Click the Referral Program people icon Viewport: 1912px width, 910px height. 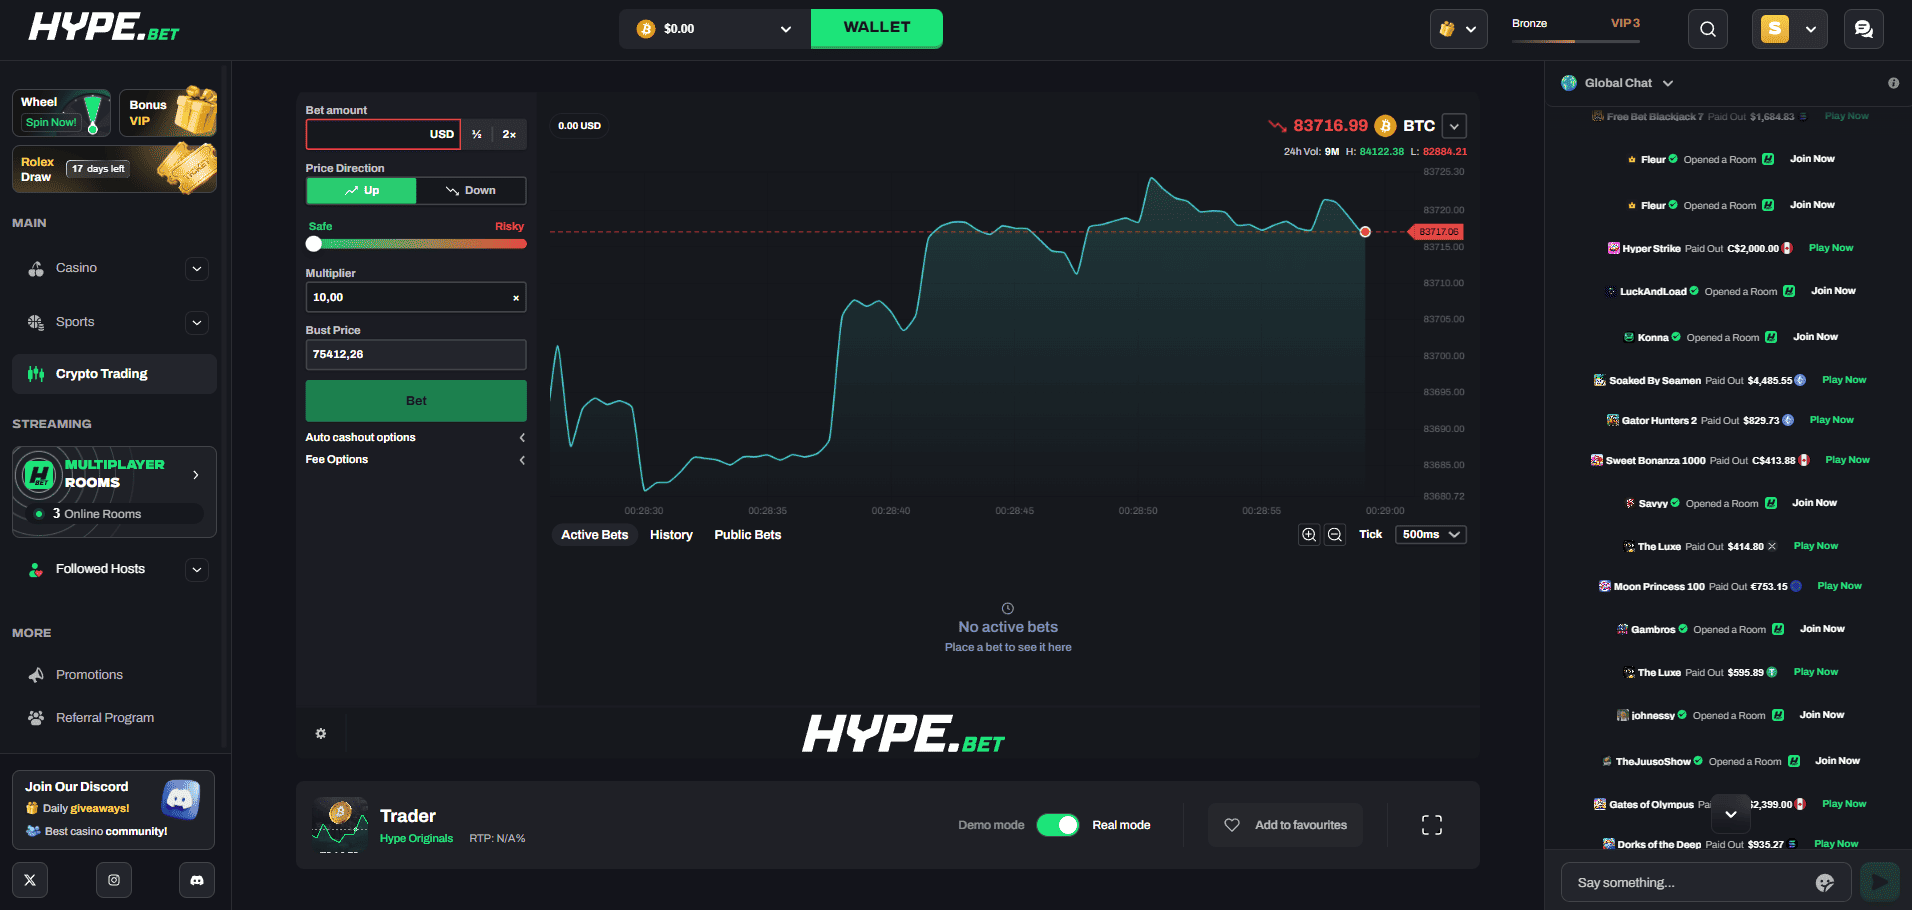point(36,718)
